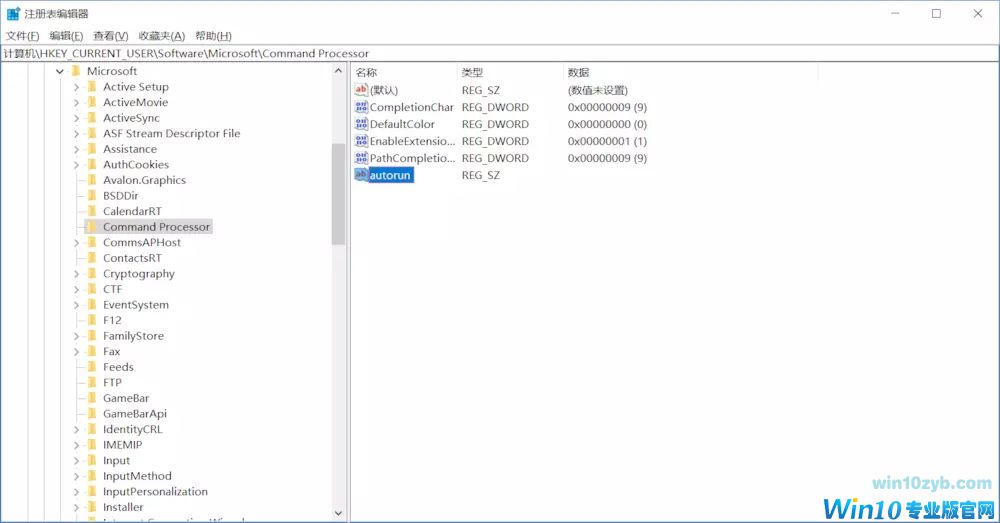Click the Microsoft folder icon
The height and width of the screenshot is (523, 1000).
point(76,71)
